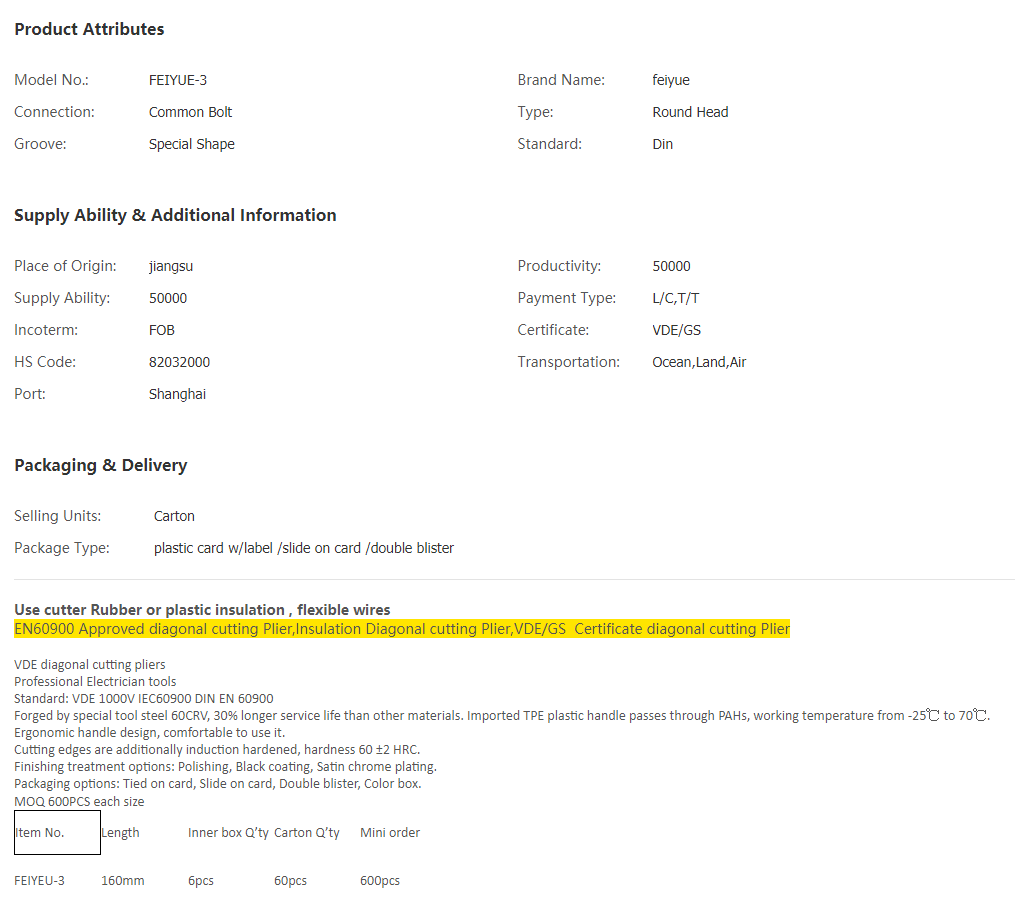Image resolution: width=1015 pixels, height=909 pixels.
Task: Click the HS Code value 82032000
Action: click(179, 362)
